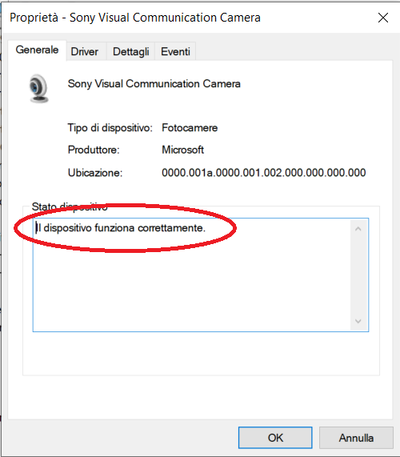The width and height of the screenshot is (400, 457).
Task: Click the status box scroll up arrow
Action: click(x=358, y=229)
